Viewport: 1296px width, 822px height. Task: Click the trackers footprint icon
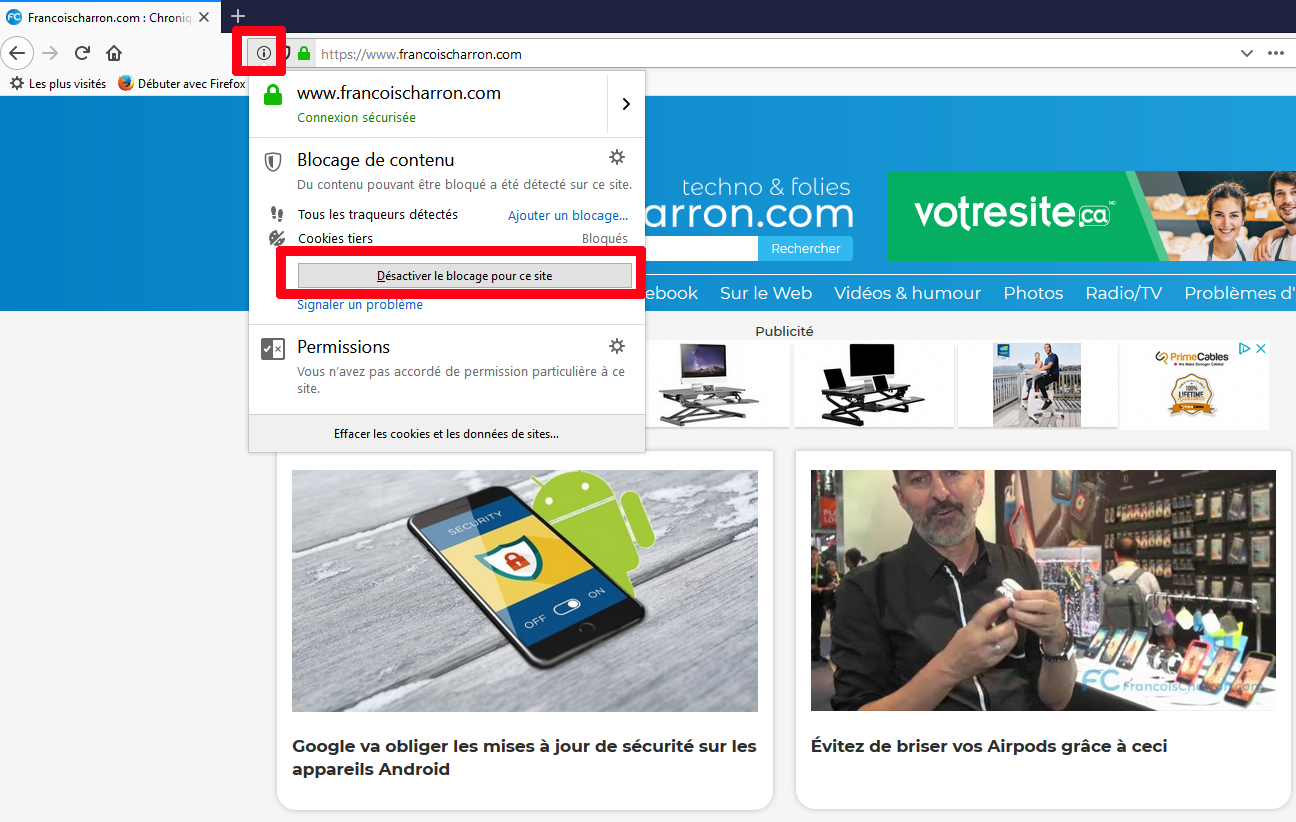(x=277, y=214)
